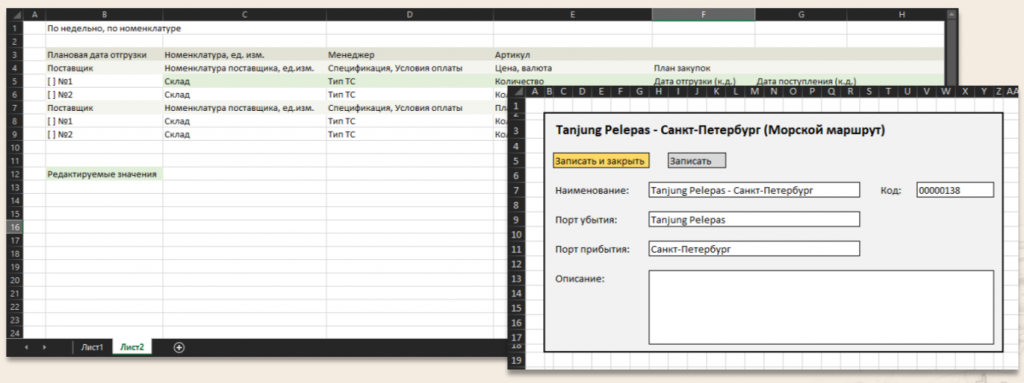Viewport: 1024px width, 383px height.
Task: Click 'Количество' cell in row 5
Action: (x=573, y=82)
